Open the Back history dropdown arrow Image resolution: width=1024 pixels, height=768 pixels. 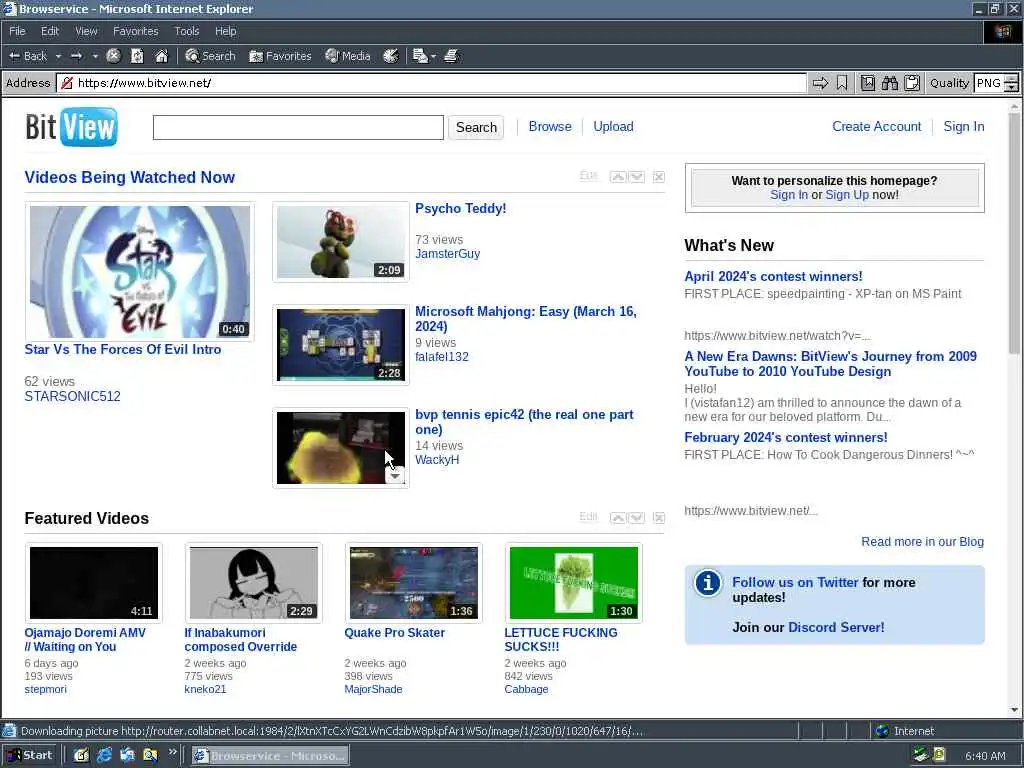pos(58,56)
